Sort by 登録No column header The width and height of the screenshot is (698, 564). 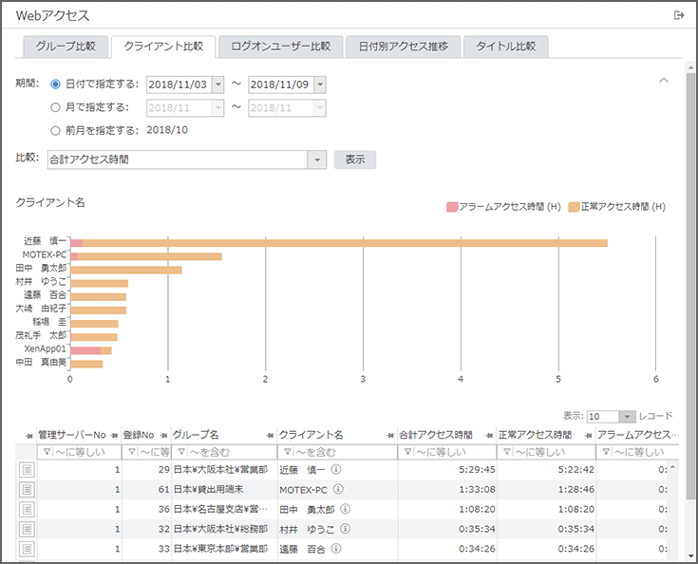click(139, 435)
